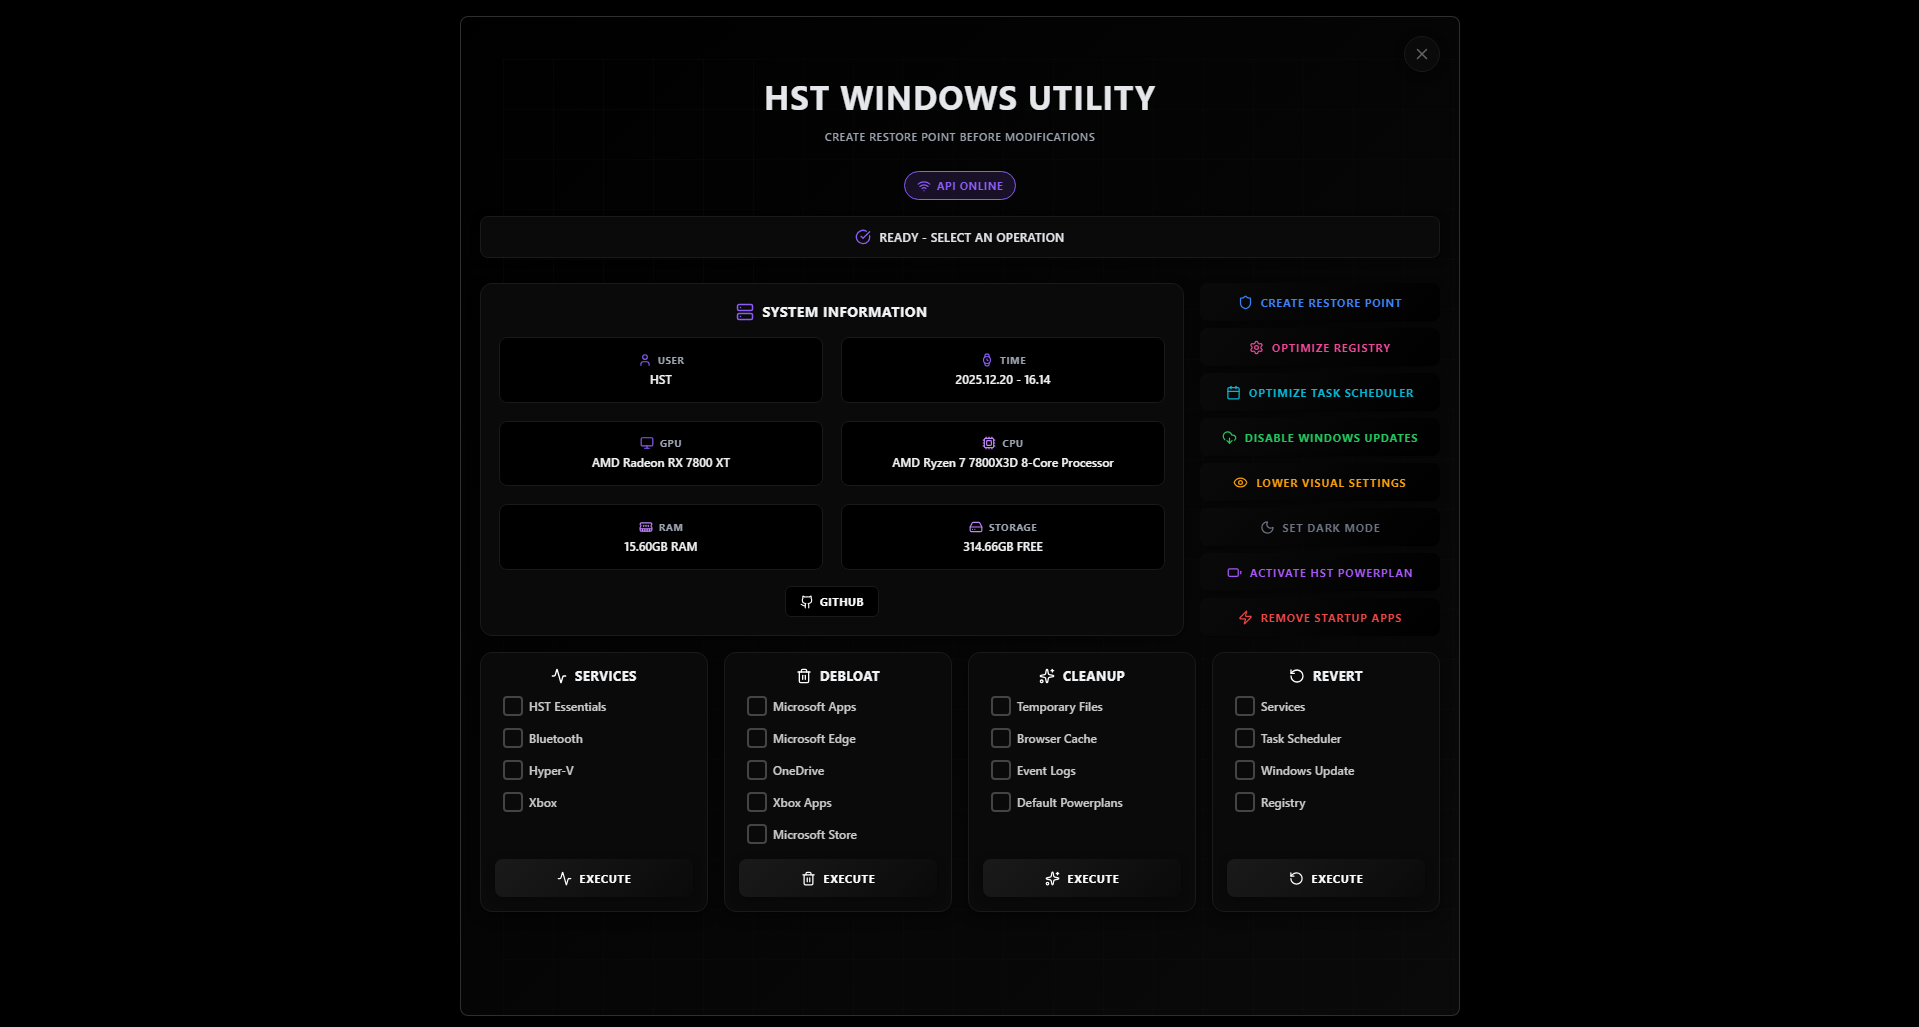Click the cloud icon on Disable Windows Updates
1919x1027 pixels.
pos(1228,437)
